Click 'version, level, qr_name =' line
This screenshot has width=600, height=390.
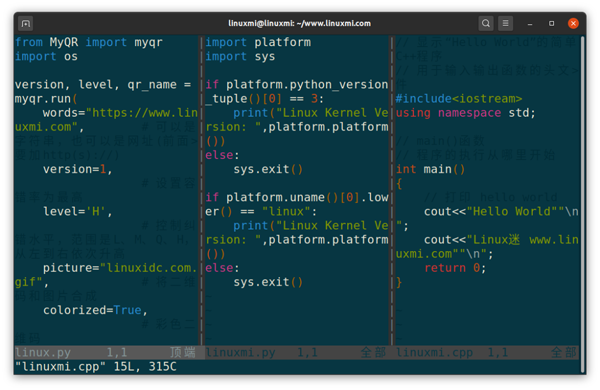[x=103, y=85]
